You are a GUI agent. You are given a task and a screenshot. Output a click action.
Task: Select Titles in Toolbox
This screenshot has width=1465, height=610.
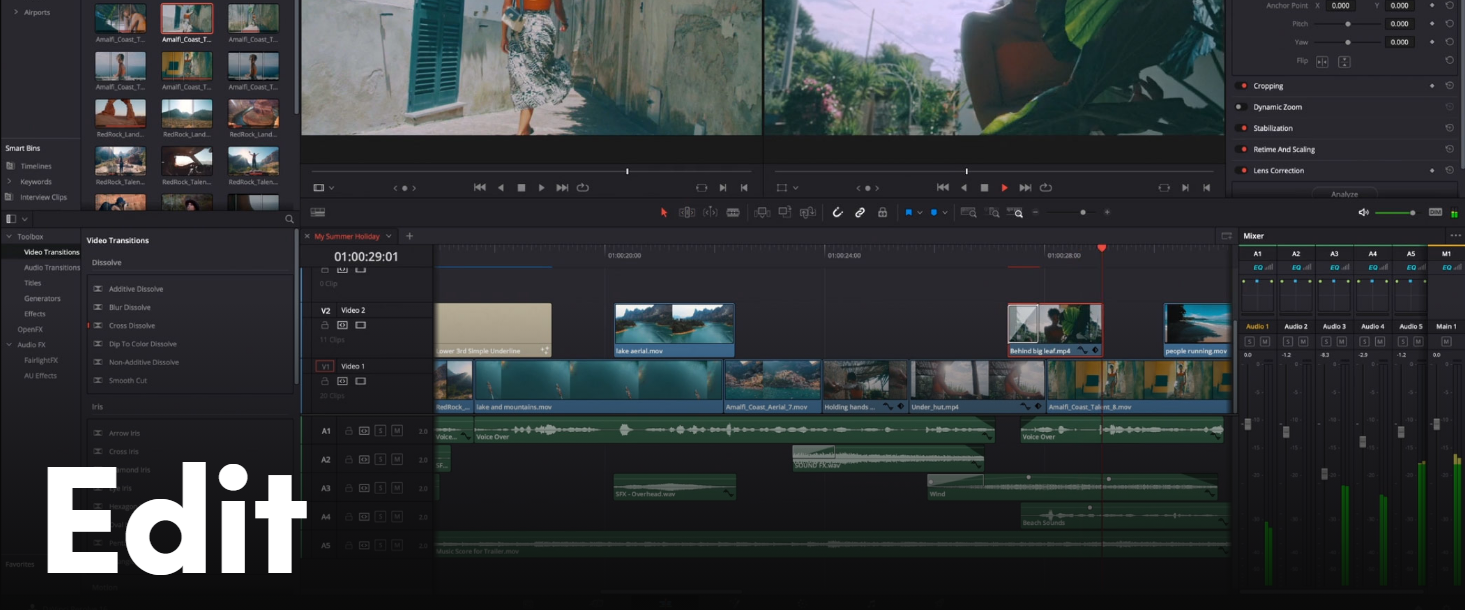click(33, 283)
